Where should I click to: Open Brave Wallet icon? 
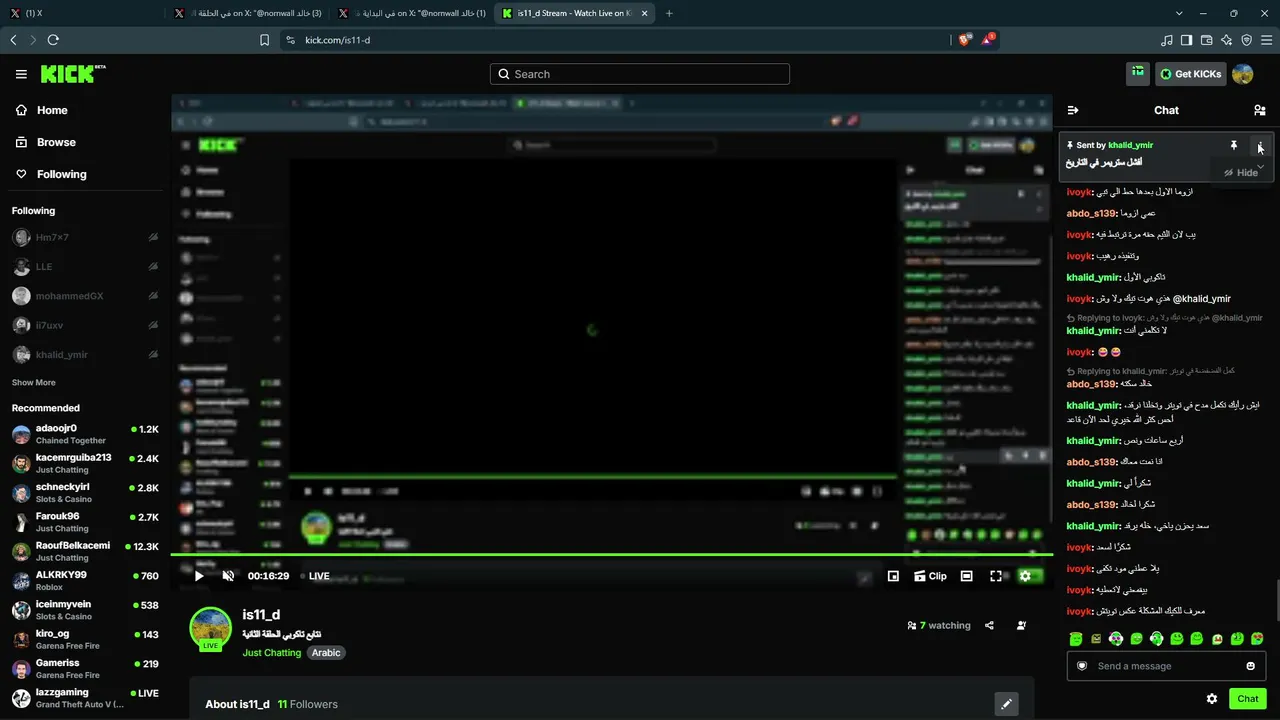point(1206,40)
